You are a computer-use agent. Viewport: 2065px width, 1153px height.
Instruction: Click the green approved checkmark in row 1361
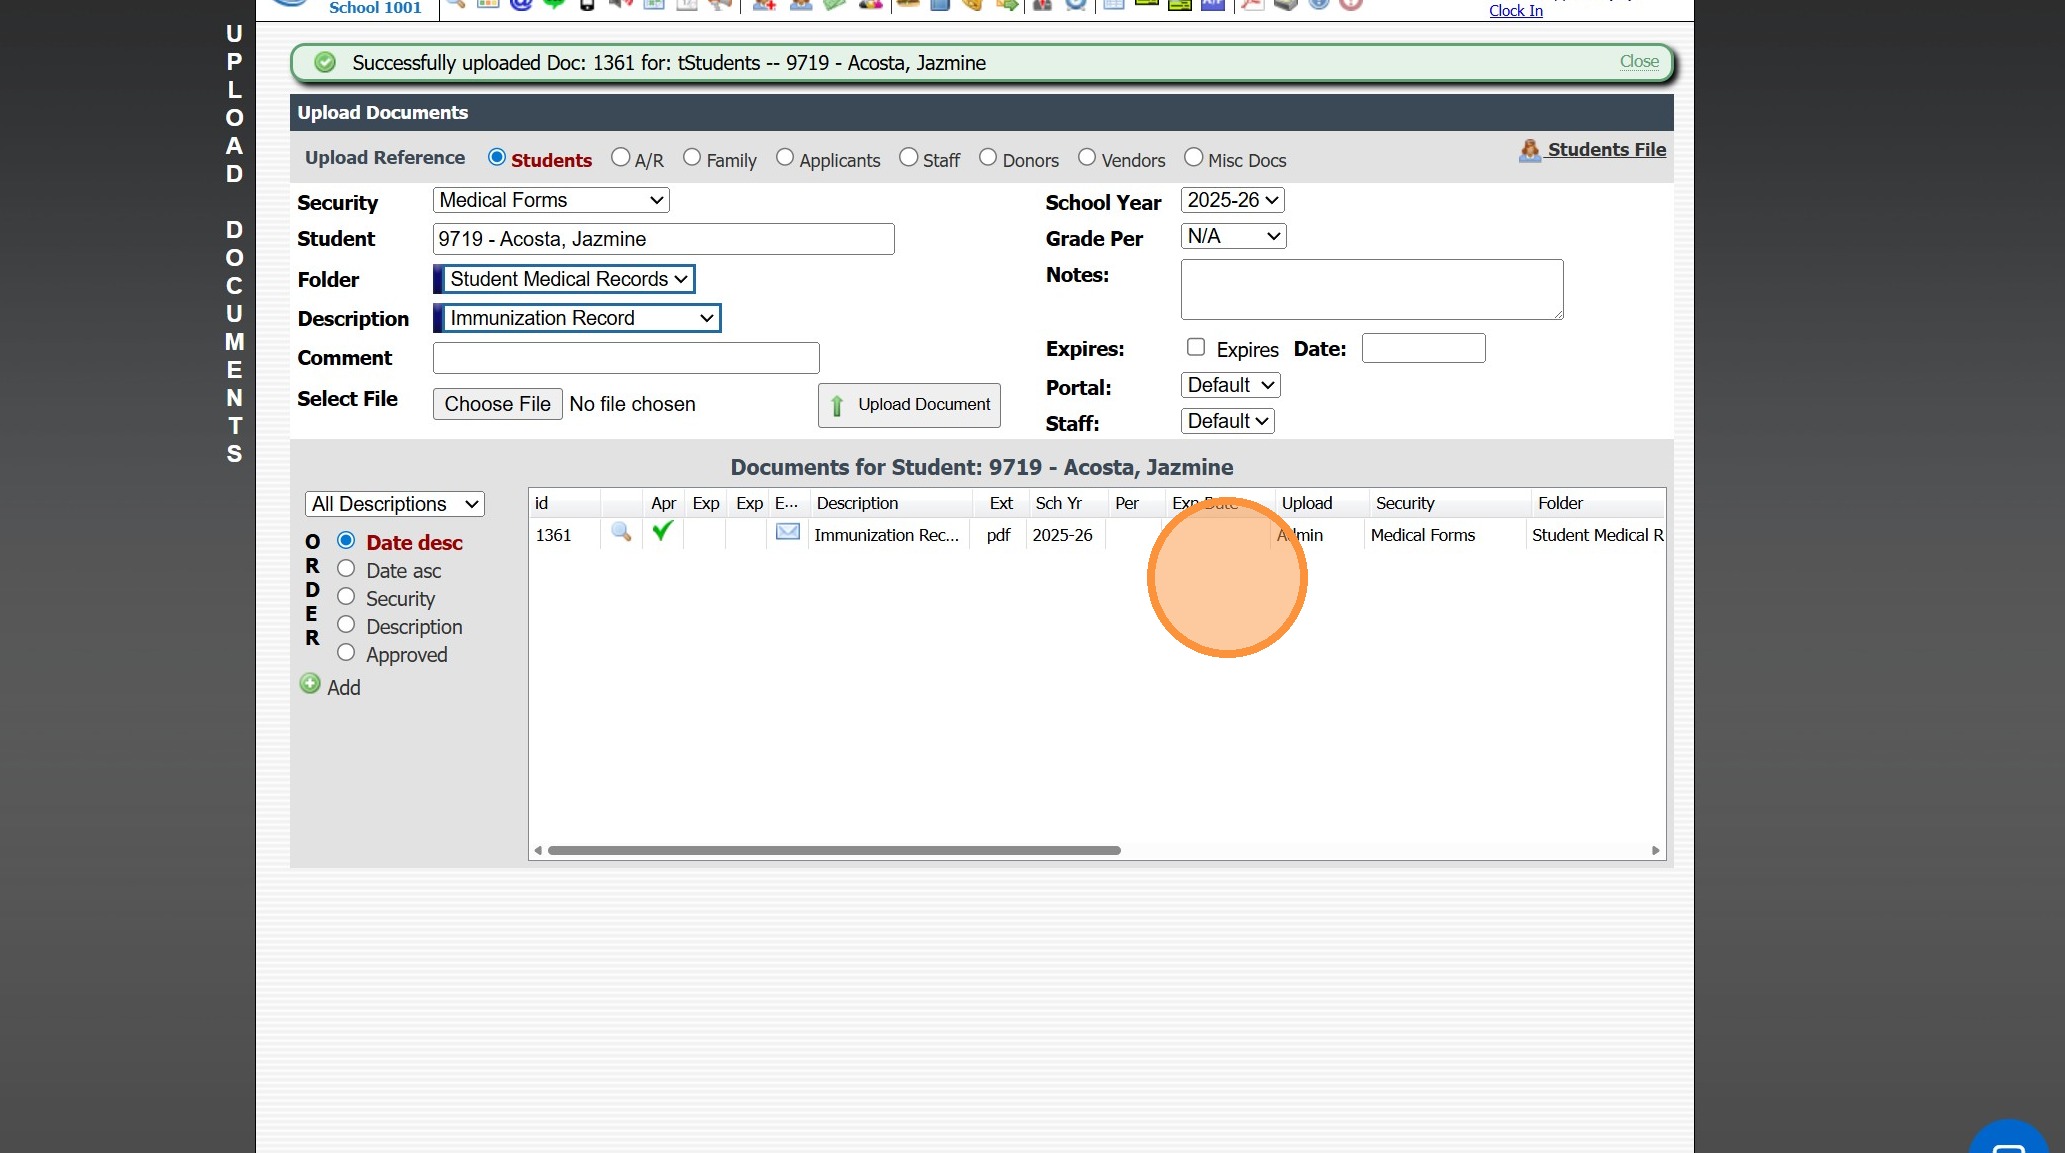662,532
